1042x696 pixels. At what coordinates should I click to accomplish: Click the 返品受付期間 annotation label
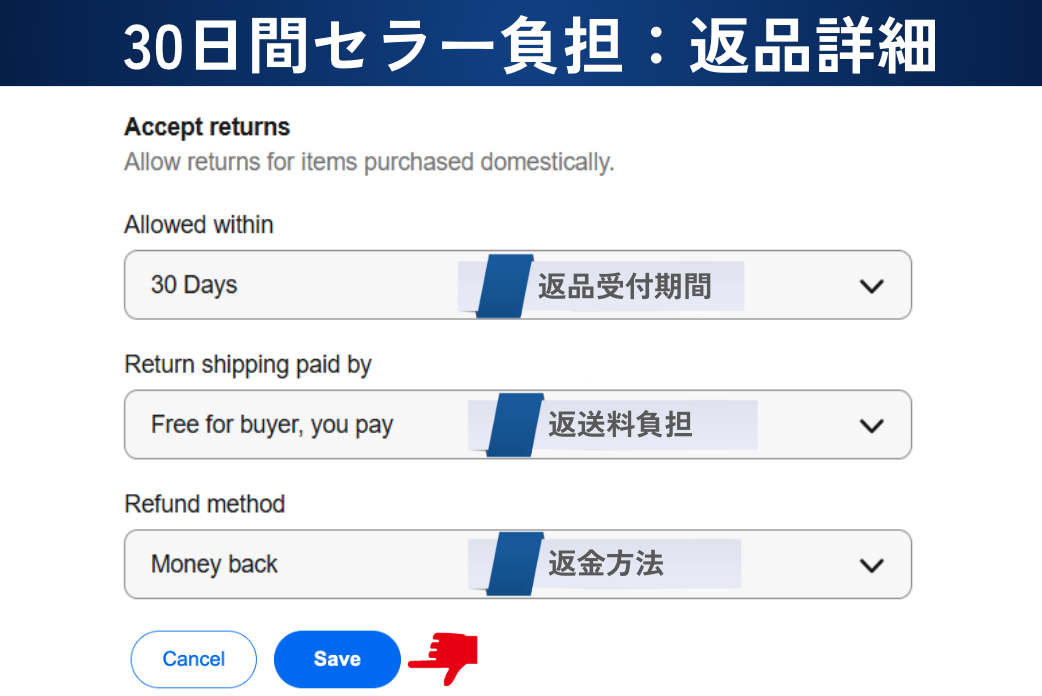coord(625,287)
